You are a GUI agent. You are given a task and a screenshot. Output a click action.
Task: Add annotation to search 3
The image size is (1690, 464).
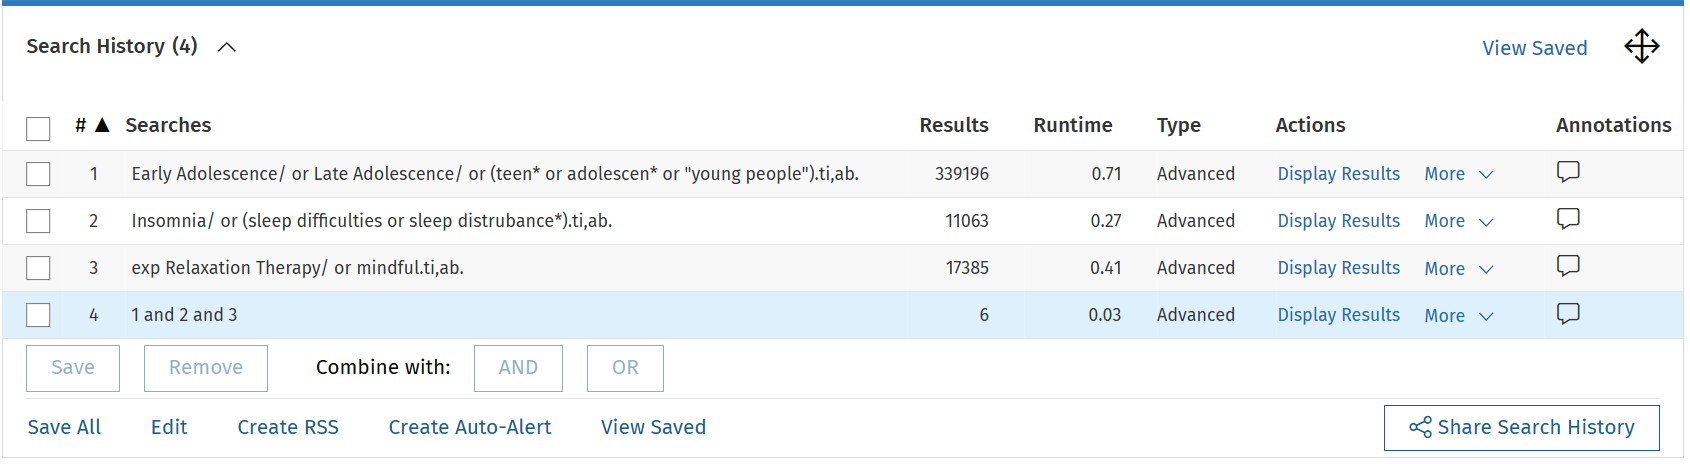click(1568, 266)
